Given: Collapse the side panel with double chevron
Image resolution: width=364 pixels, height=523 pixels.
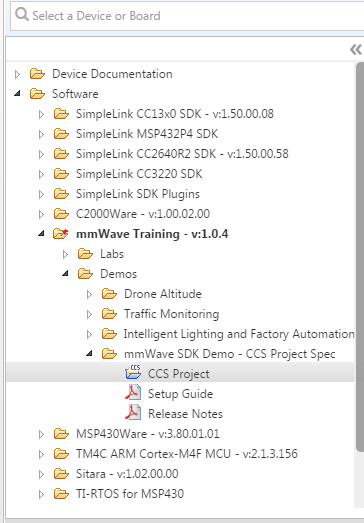Looking at the screenshot, I should coord(356,49).
